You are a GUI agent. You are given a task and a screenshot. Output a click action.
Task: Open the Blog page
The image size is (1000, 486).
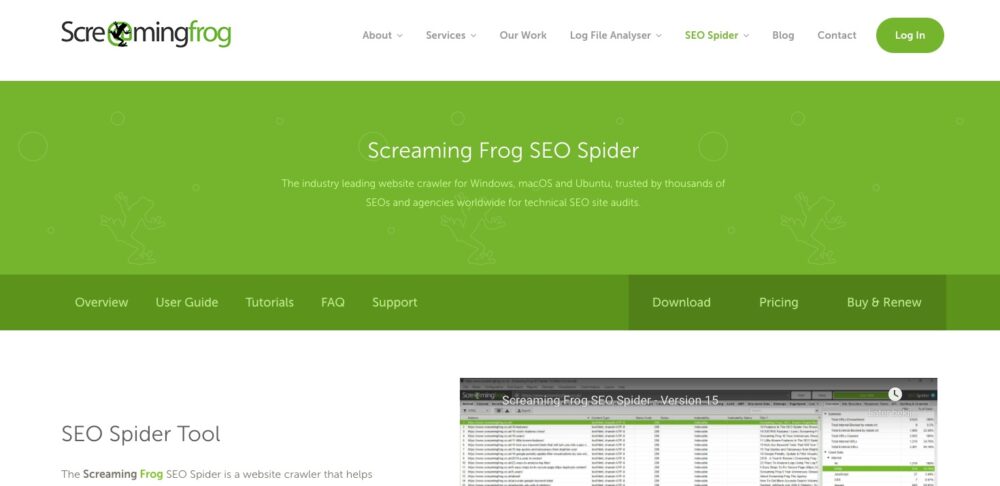pyautogui.click(x=783, y=35)
